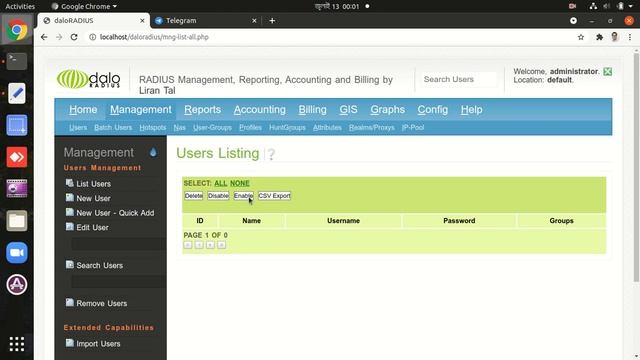Click the Disable button
This screenshot has width=640, height=360.
(218, 196)
